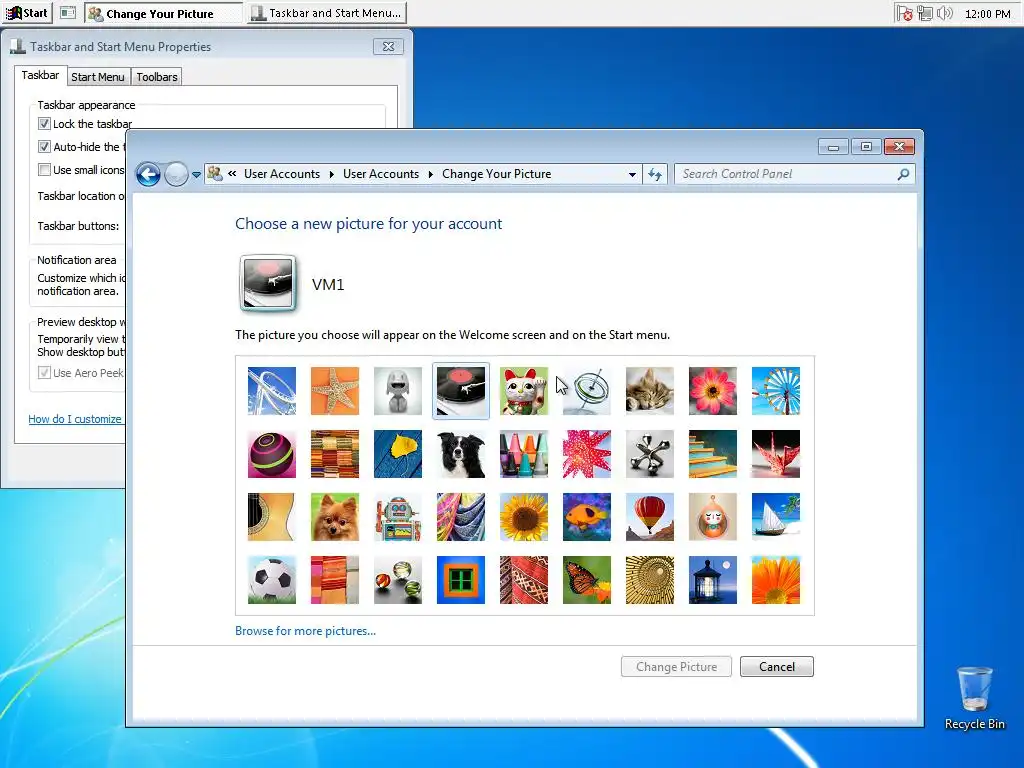Image resolution: width=1024 pixels, height=768 pixels.
Task: Choose the black and white dog picture
Action: 460,454
